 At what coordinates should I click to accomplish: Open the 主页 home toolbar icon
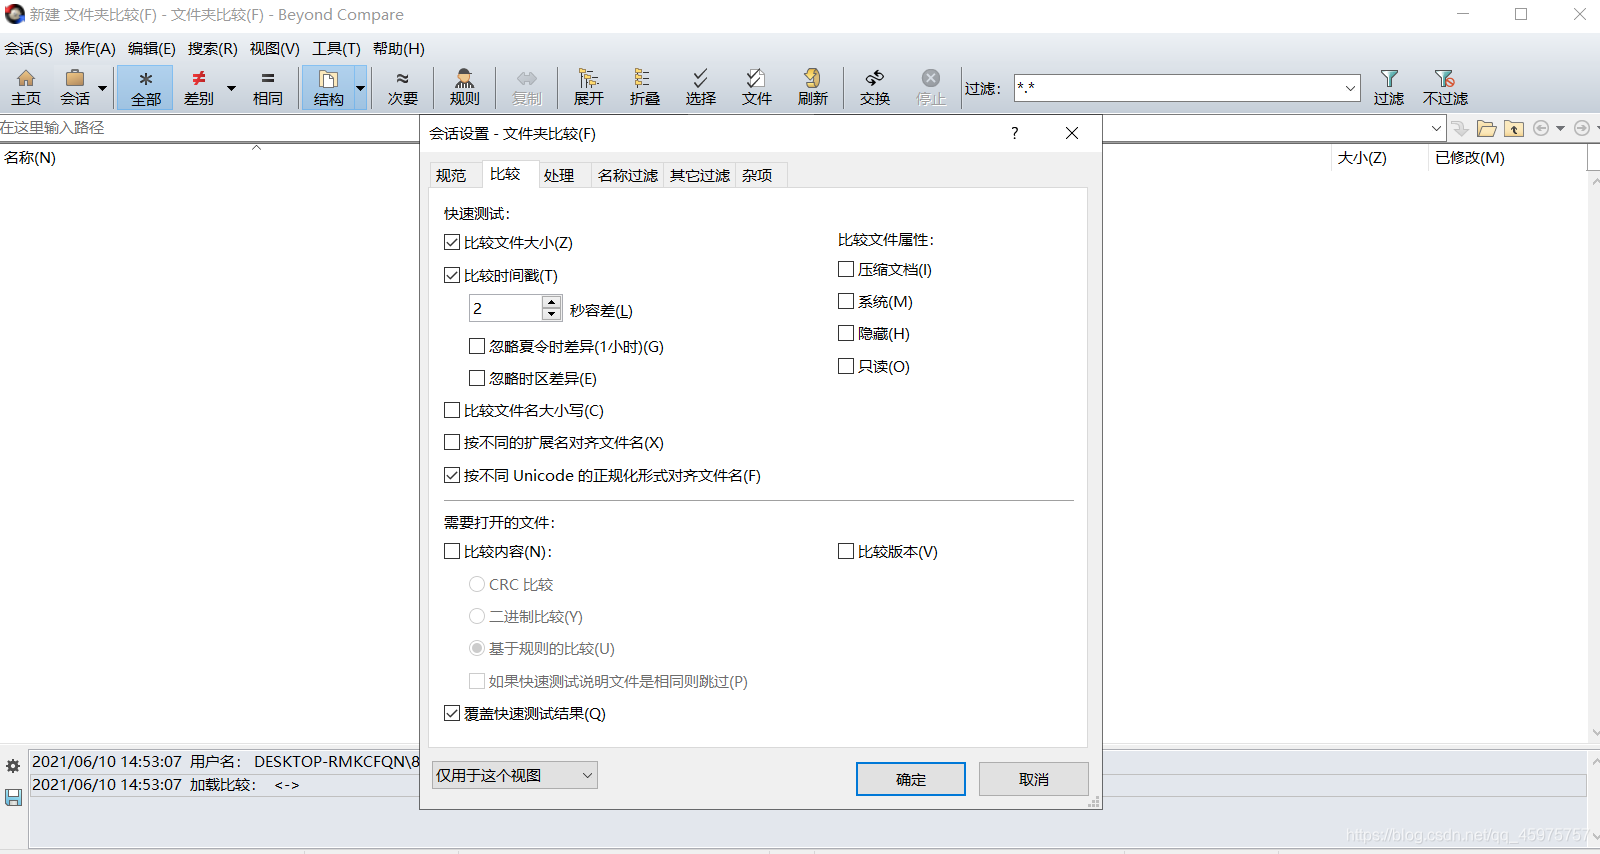pos(26,88)
